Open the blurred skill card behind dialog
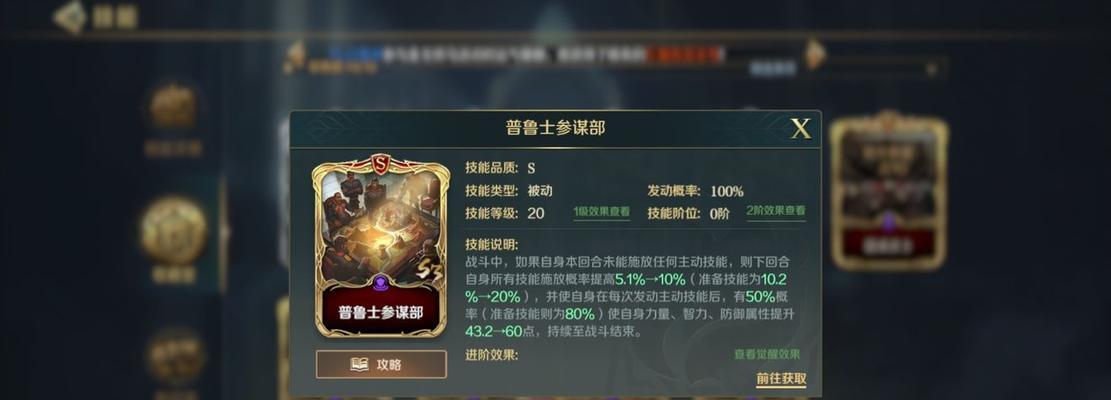This screenshot has width=1111, height=400. (x=889, y=191)
